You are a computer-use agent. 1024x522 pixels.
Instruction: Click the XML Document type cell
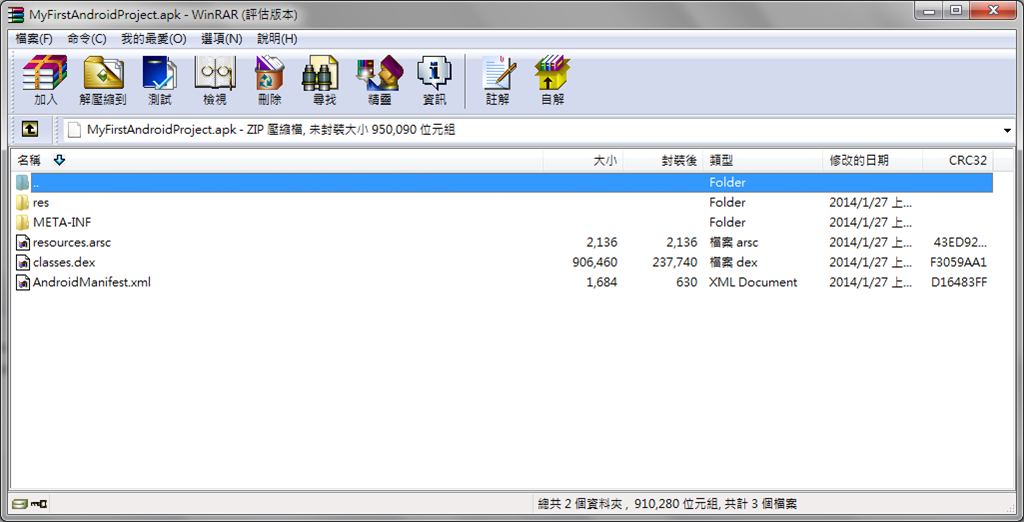click(753, 282)
